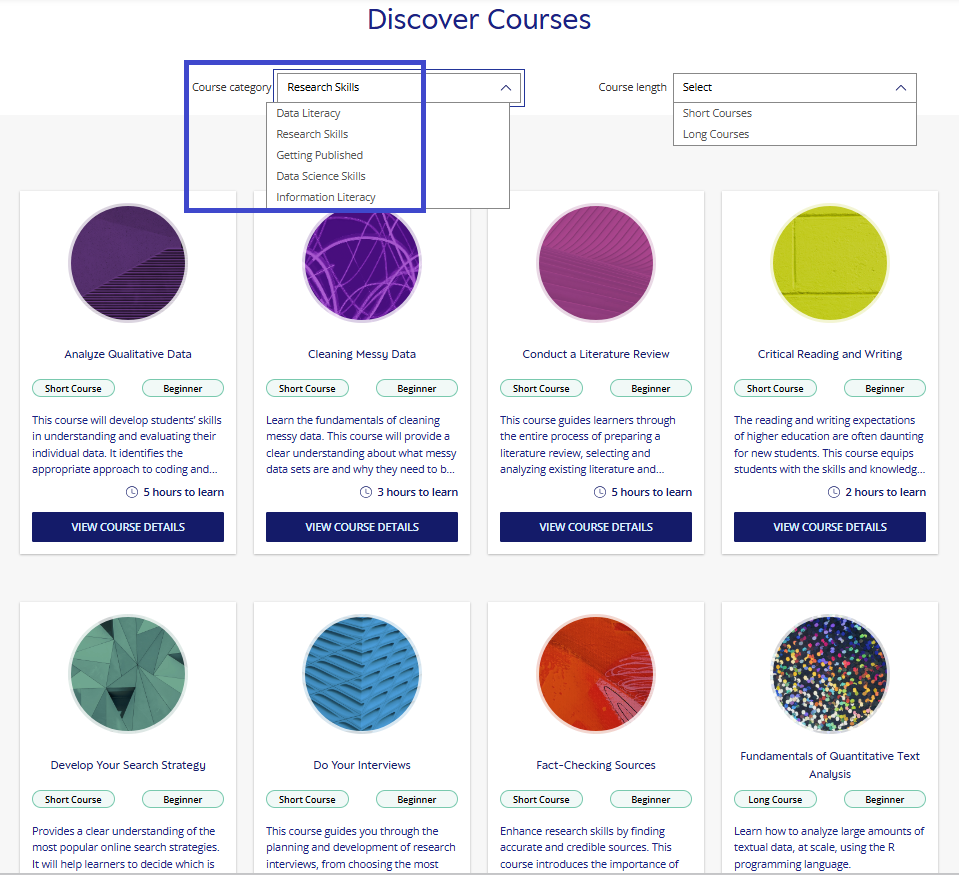Image resolution: width=959 pixels, height=875 pixels.
Task: Collapse the Course category dropdown chevron
Action: (505, 88)
